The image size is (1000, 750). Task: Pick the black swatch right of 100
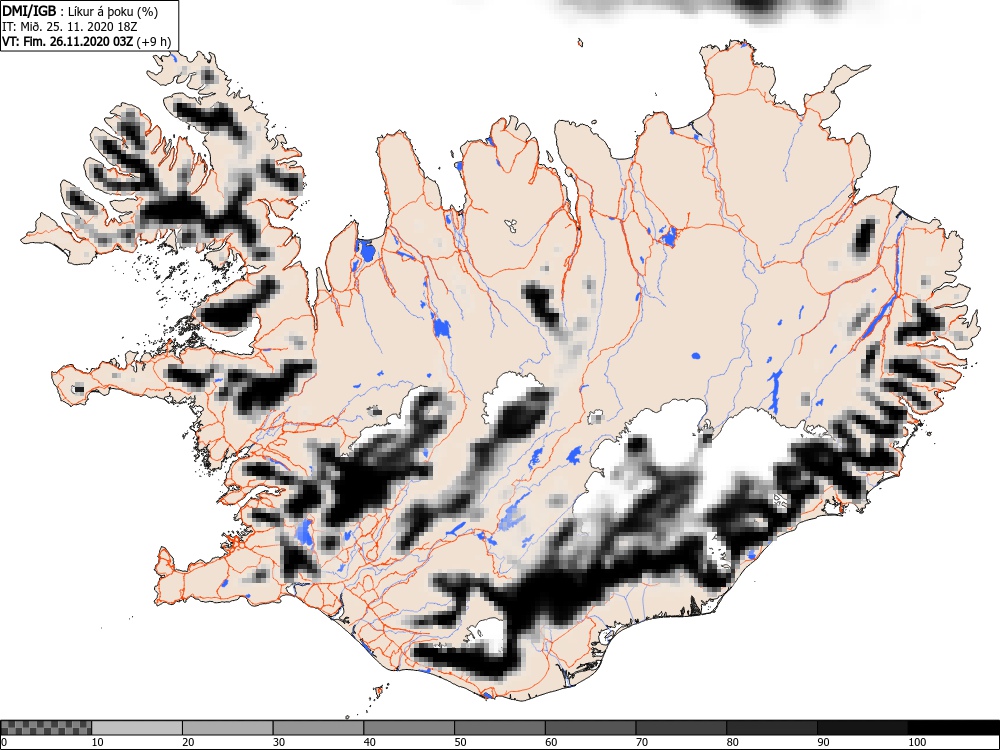pyautogui.click(x=953, y=728)
